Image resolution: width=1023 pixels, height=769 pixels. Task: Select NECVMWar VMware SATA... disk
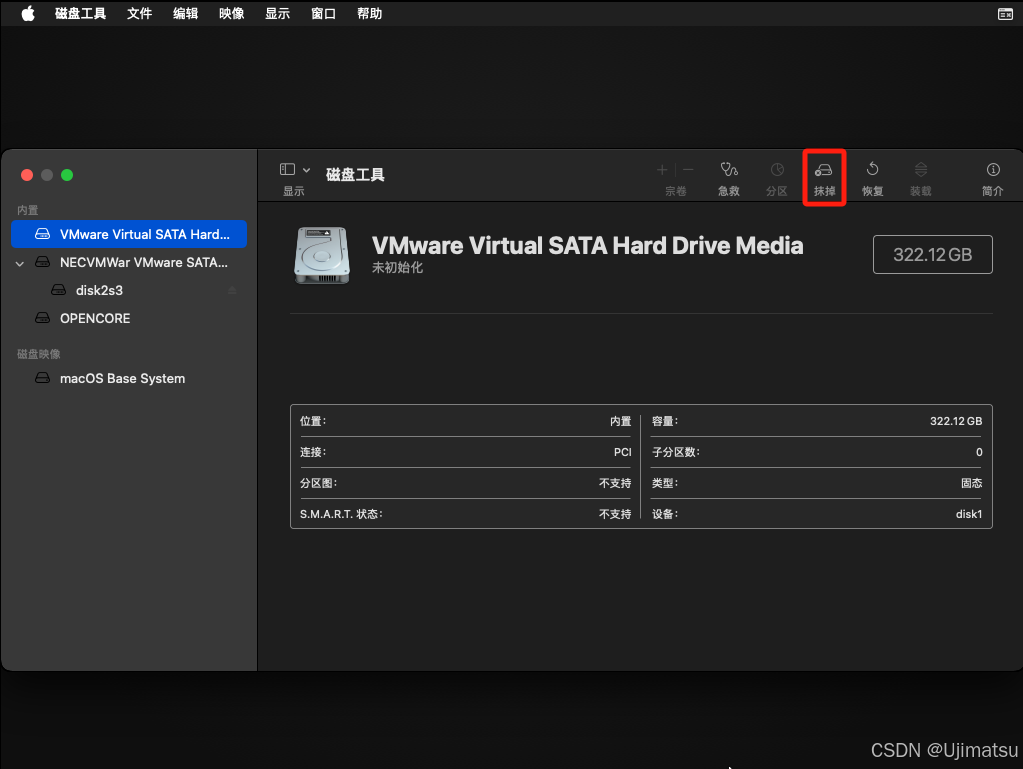[129, 262]
